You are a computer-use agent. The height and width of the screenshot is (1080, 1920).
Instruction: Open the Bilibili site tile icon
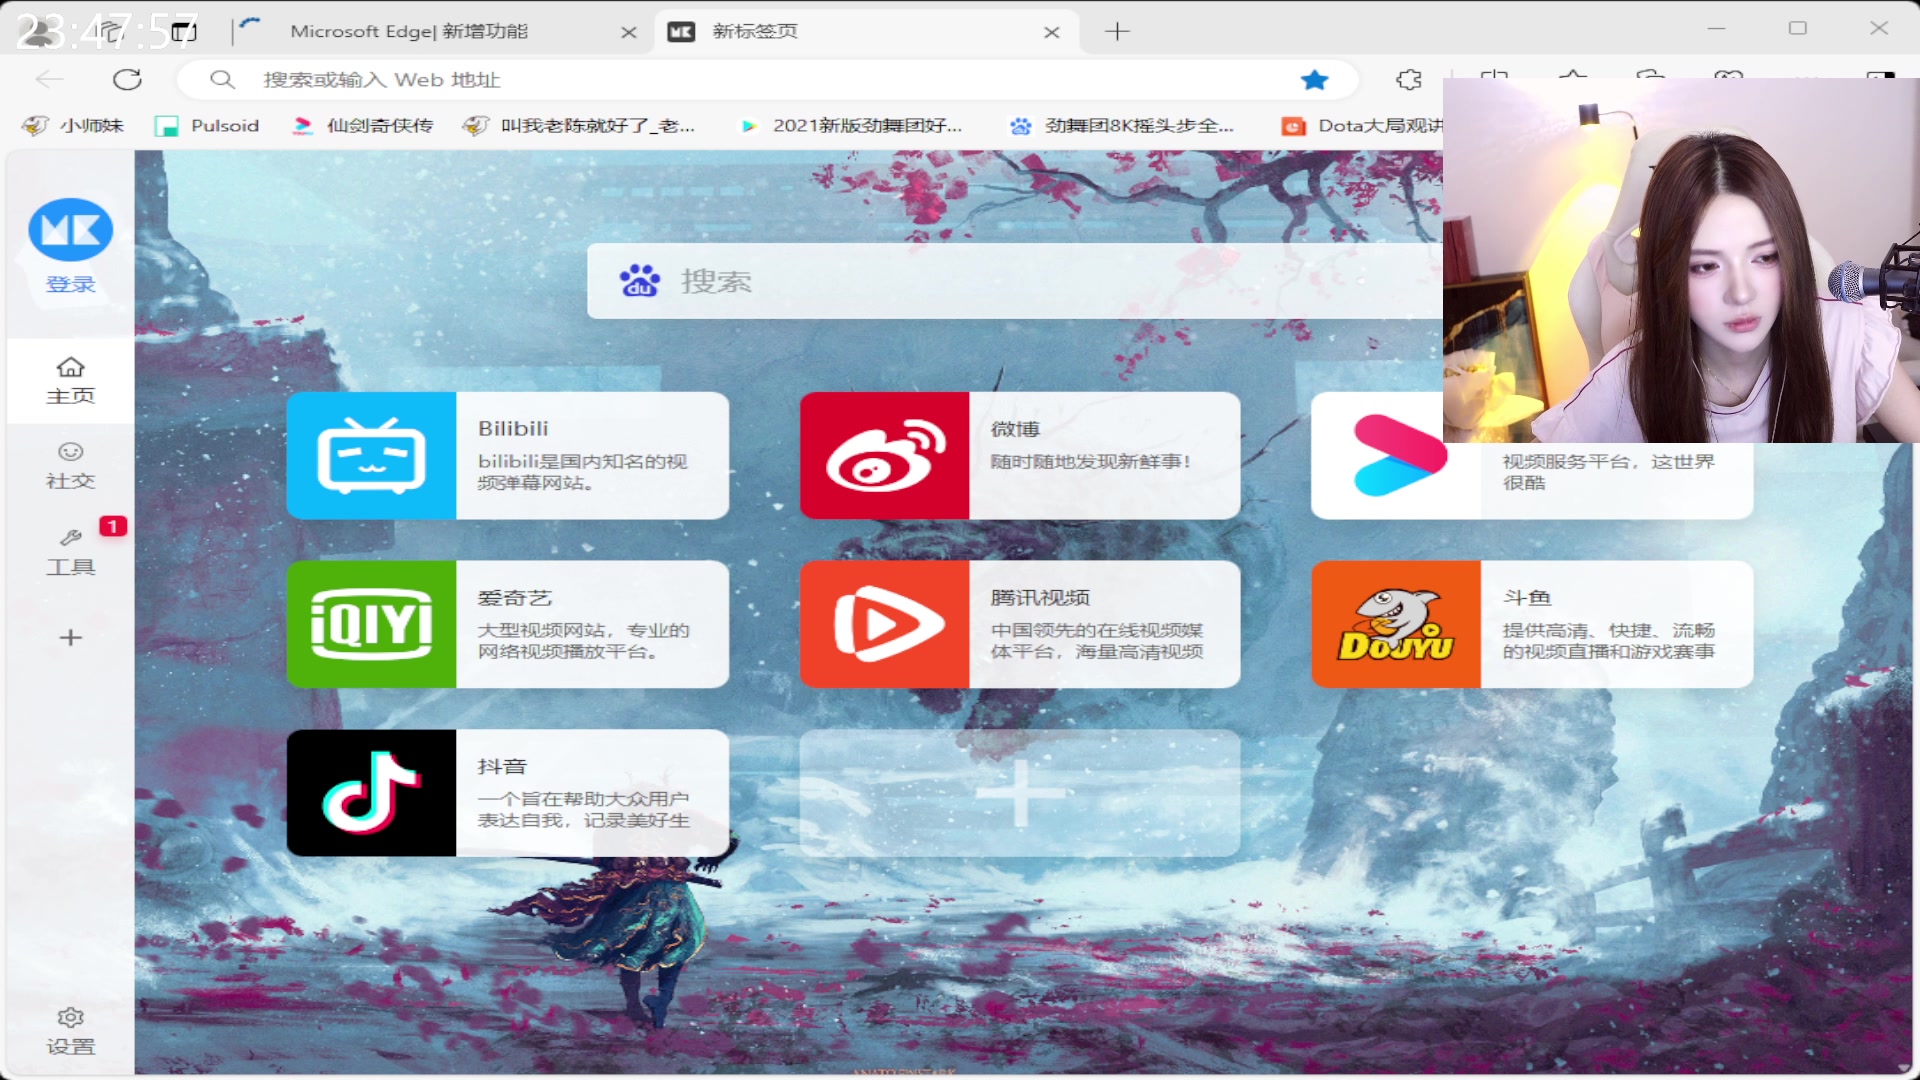(371, 455)
